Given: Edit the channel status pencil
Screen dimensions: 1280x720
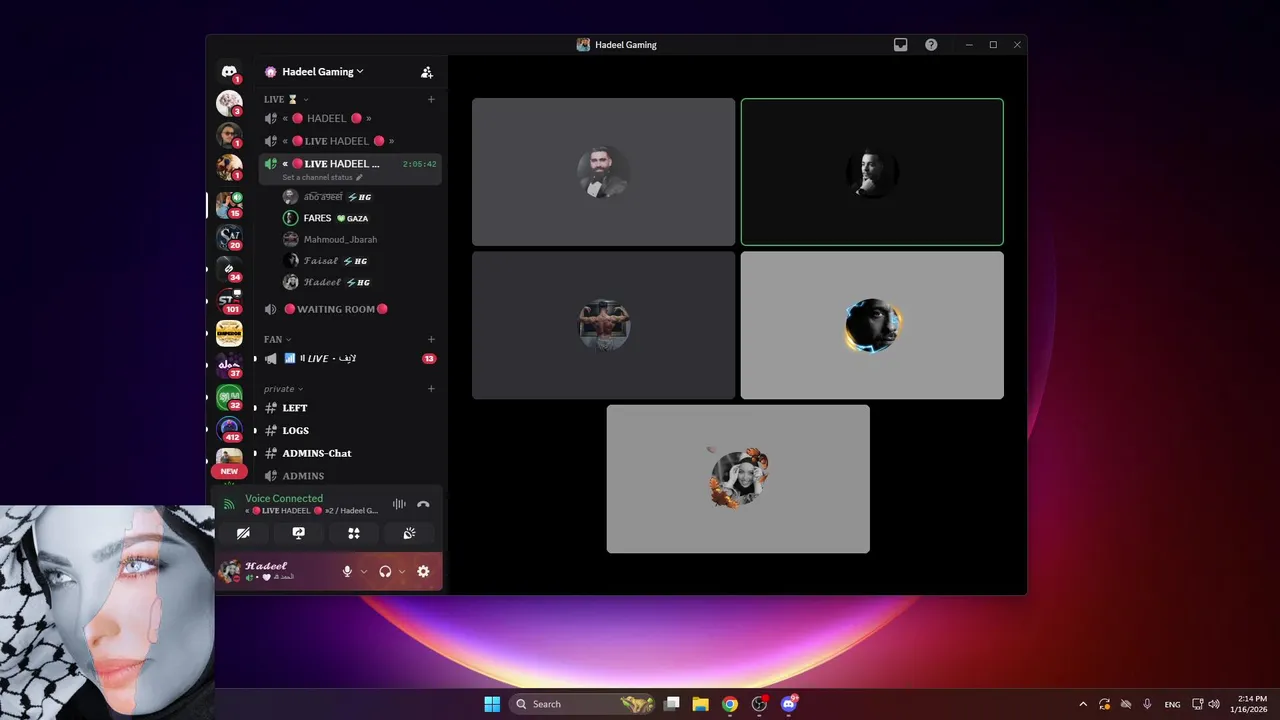Looking at the screenshot, I should (x=359, y=177).
